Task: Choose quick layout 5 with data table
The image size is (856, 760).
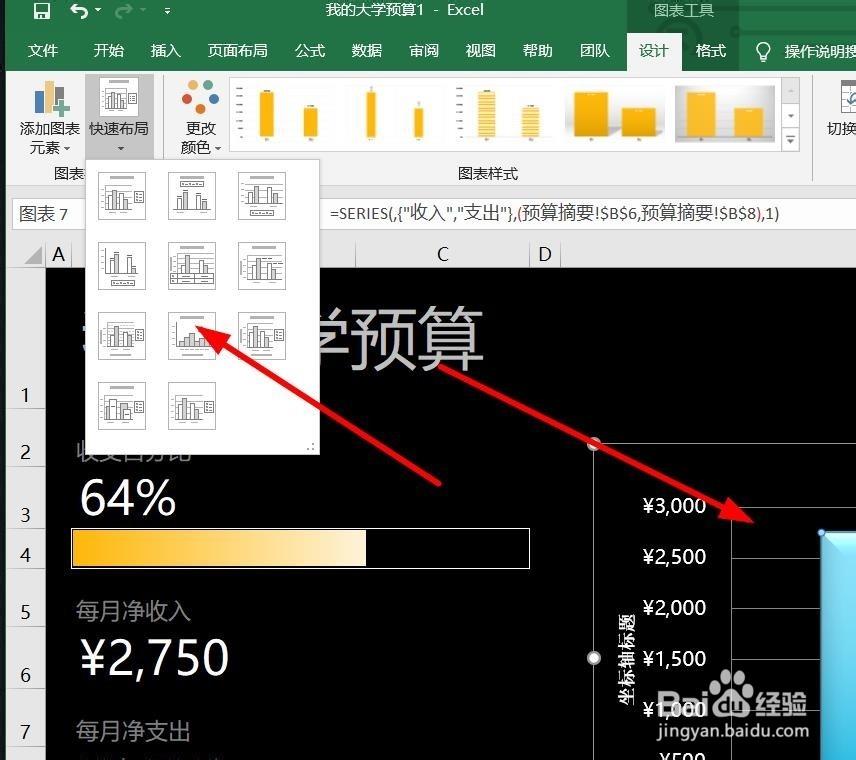Action: point(192,265)
